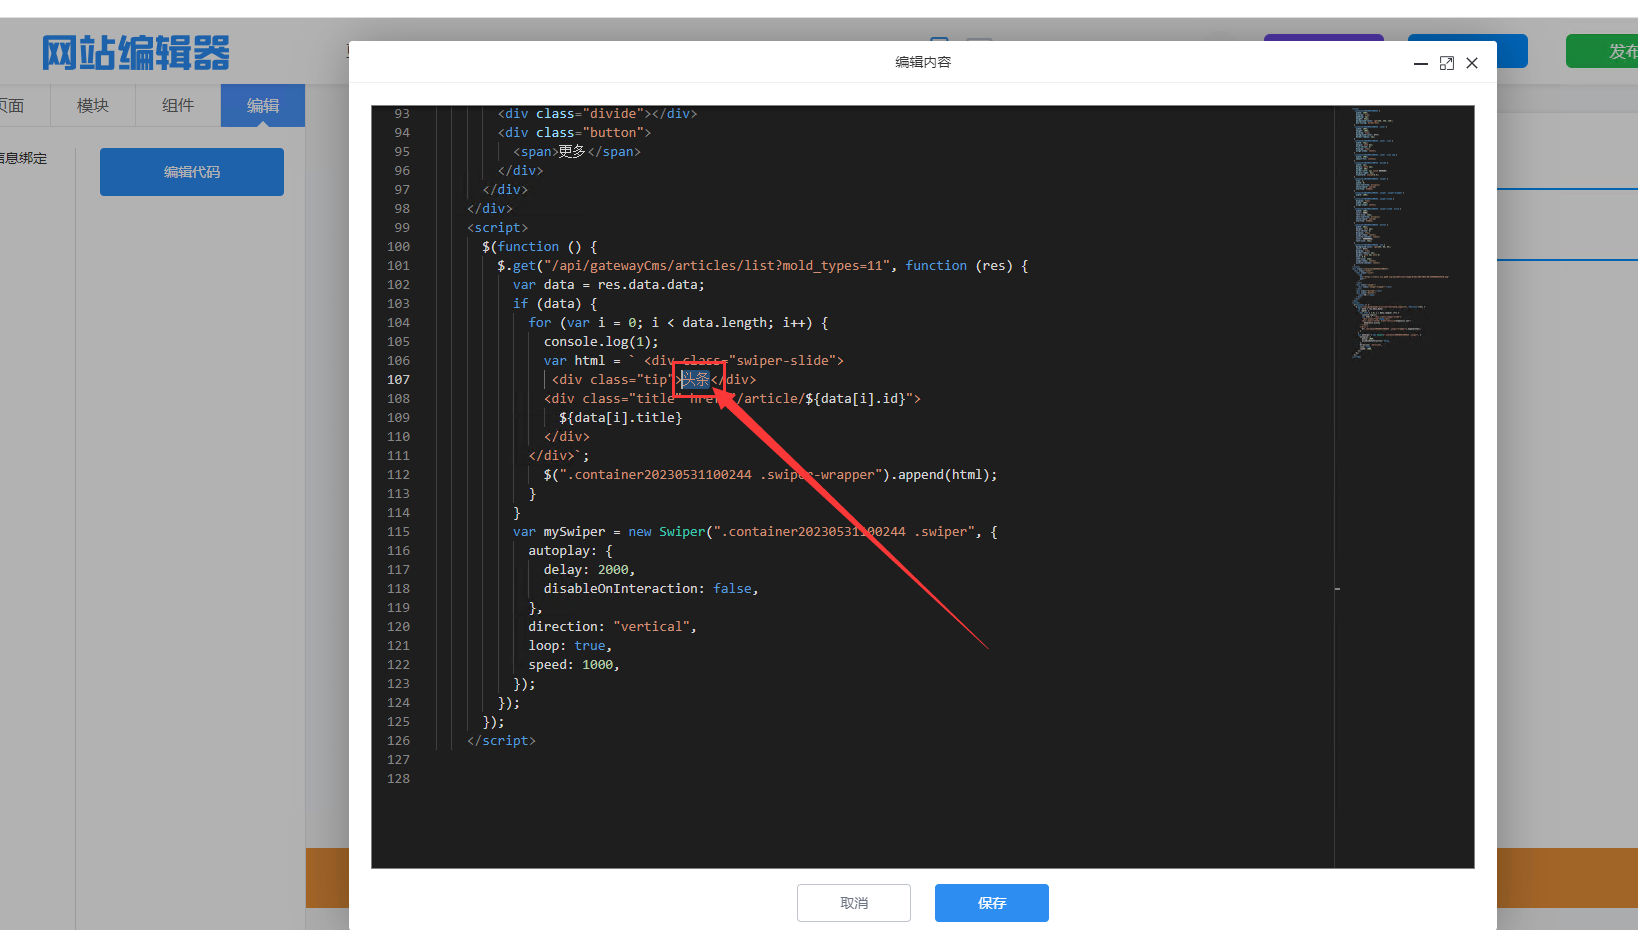
Task: Open the 编辑代码 button in the sidebar
Action: pos(192,172)
